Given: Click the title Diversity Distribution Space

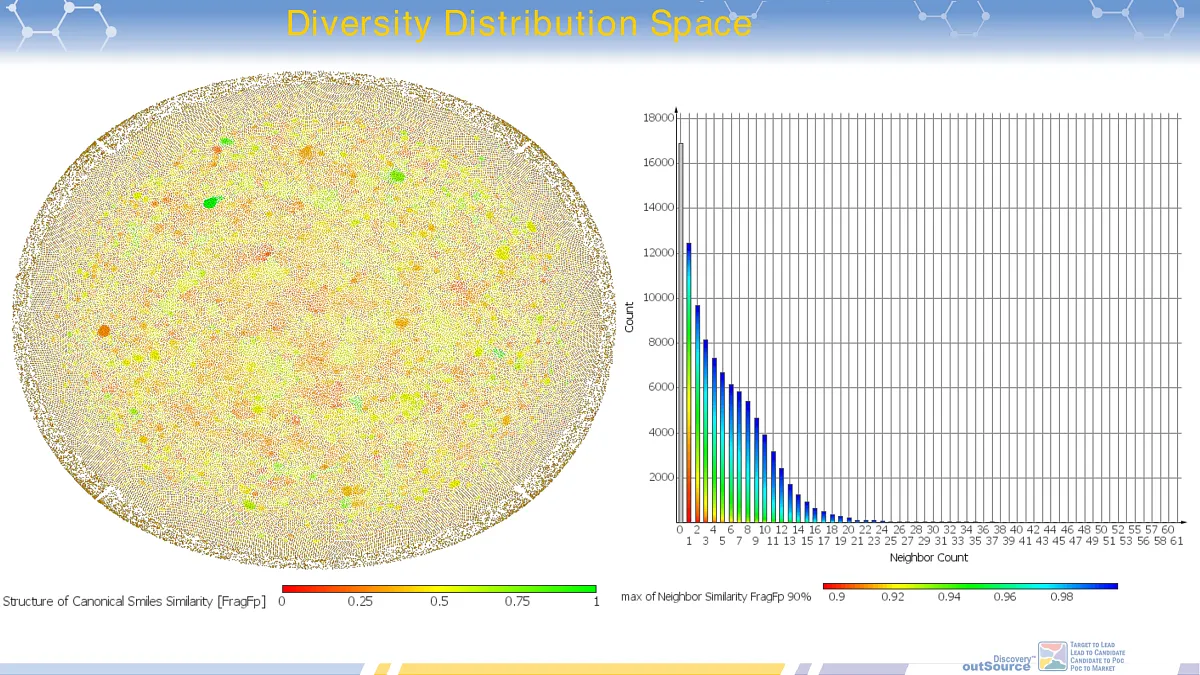Looking at the screenshot, I should pos(520,23).
